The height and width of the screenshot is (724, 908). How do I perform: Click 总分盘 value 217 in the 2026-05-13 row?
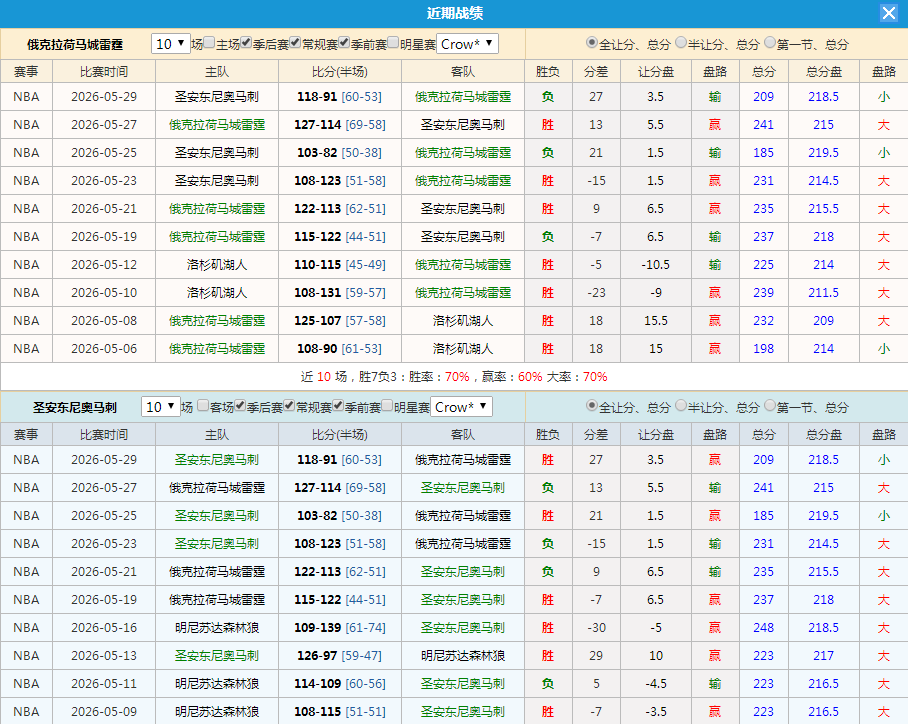[823, 656]
